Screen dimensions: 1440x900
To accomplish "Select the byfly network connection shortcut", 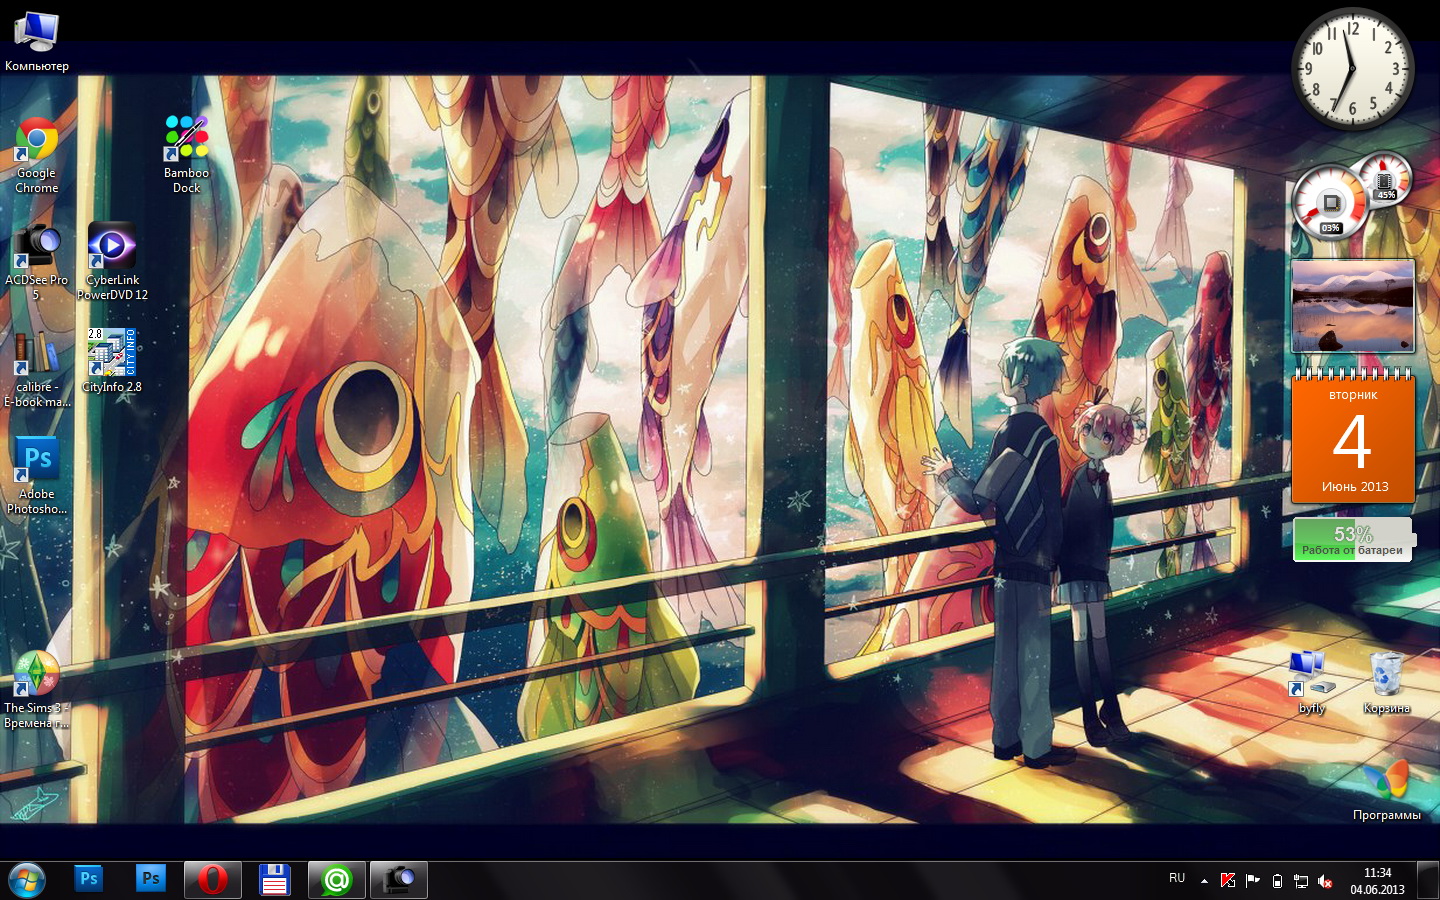I will [1312, 682].
